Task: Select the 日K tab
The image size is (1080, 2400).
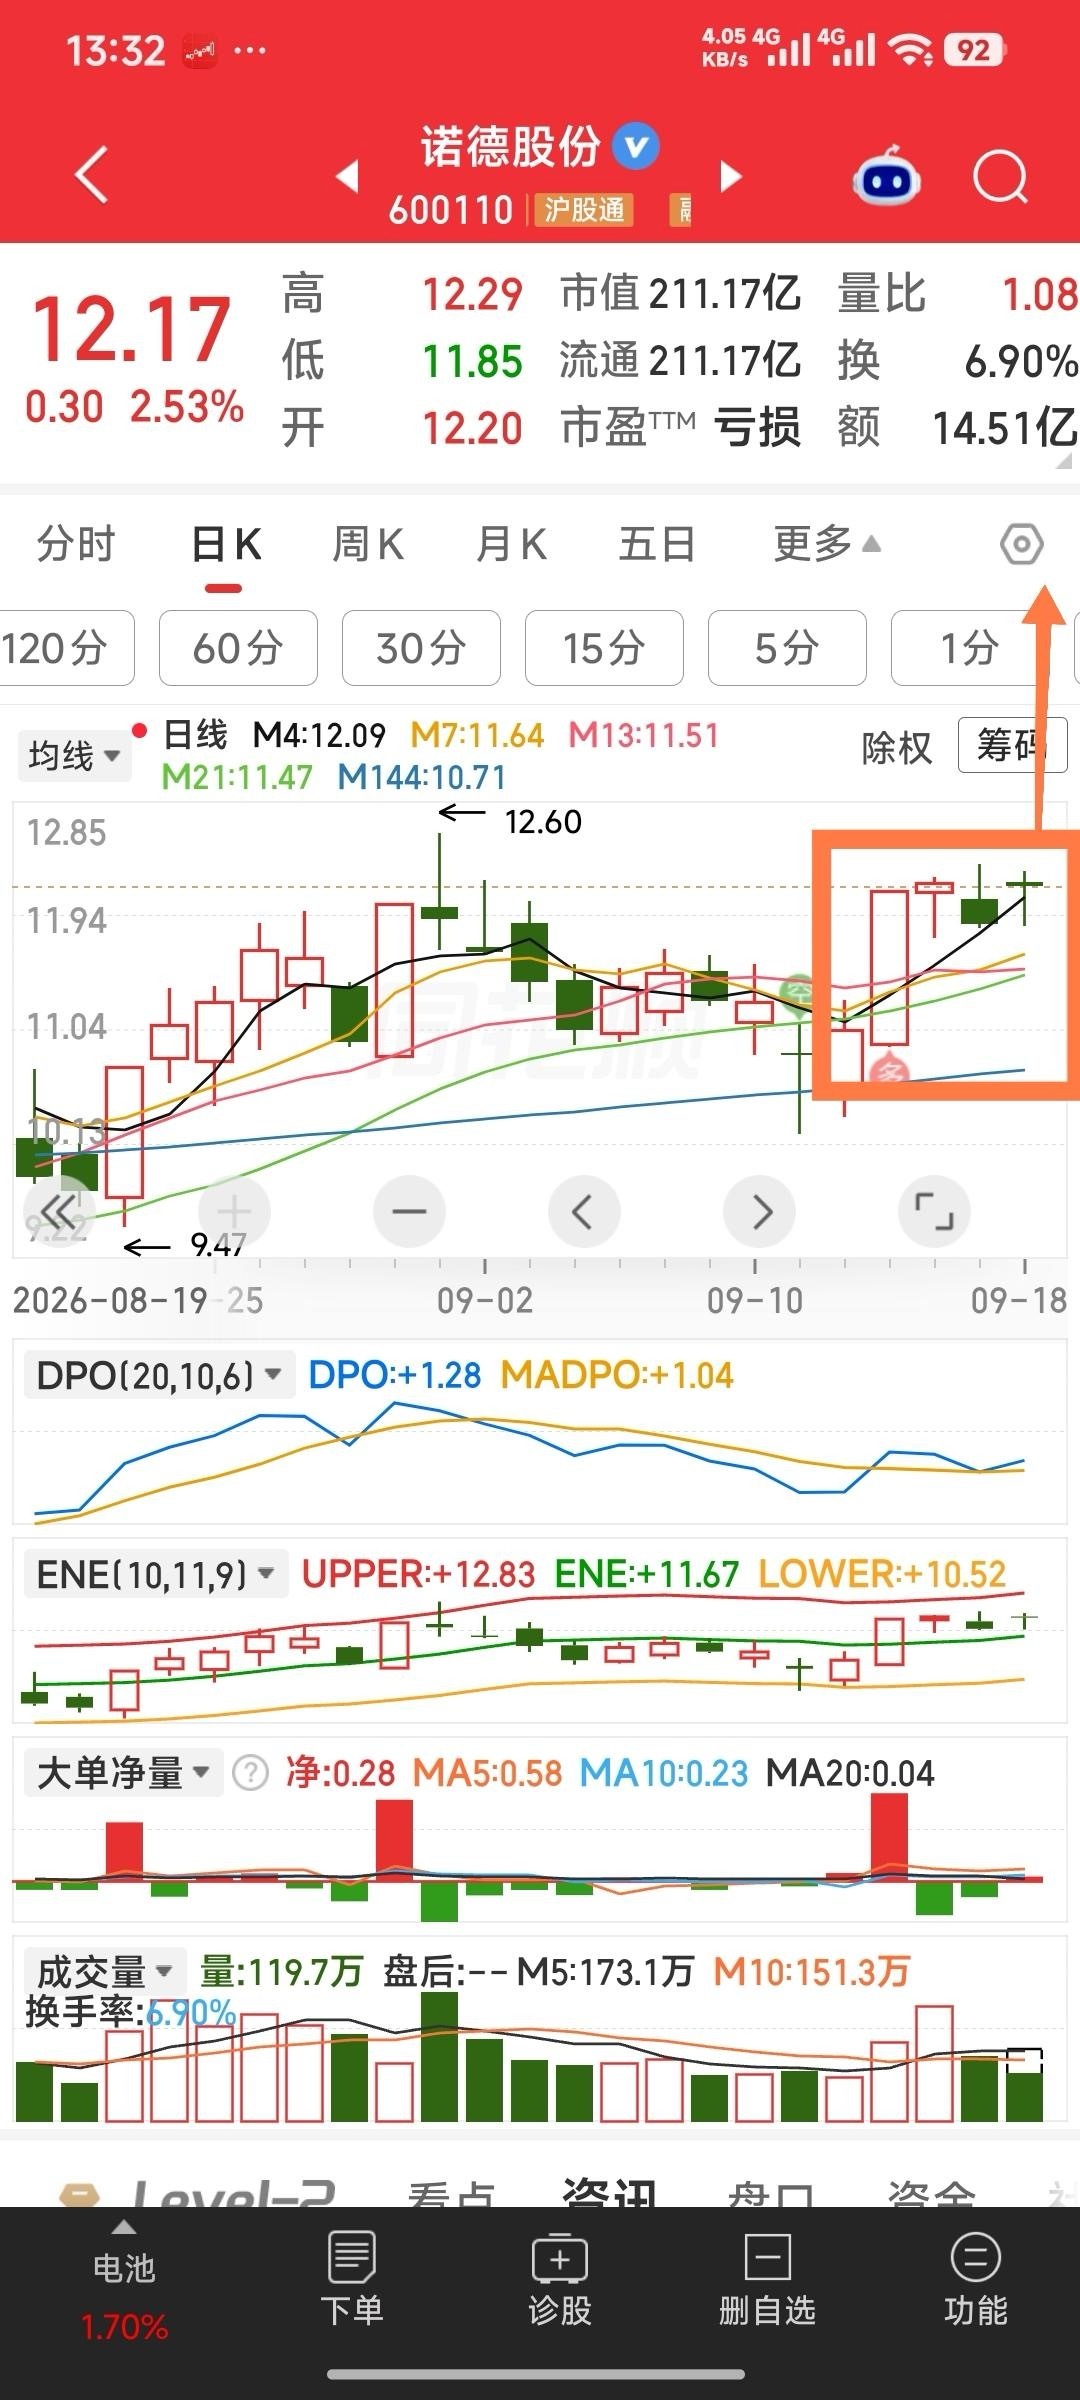Action: pyautogui.click(x=226, y=545)
